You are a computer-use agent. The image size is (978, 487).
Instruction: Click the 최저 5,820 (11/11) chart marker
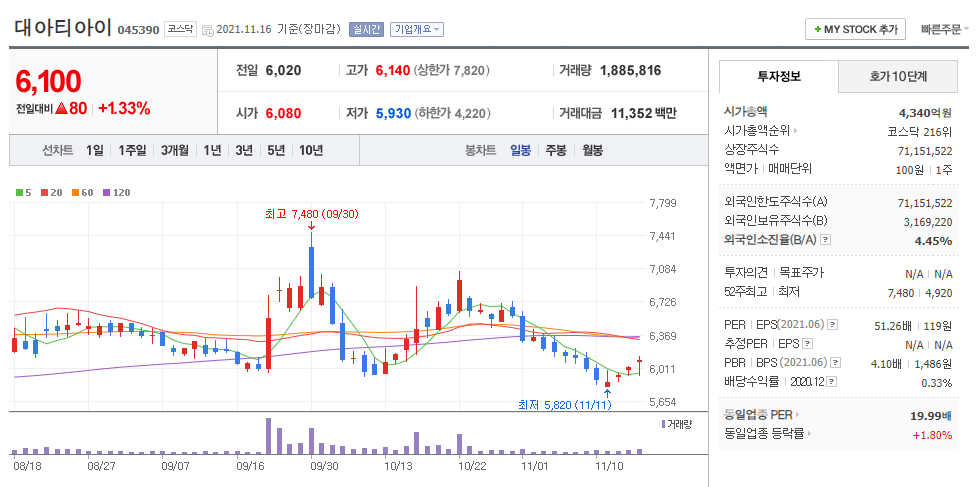click(x=565, y=405)
